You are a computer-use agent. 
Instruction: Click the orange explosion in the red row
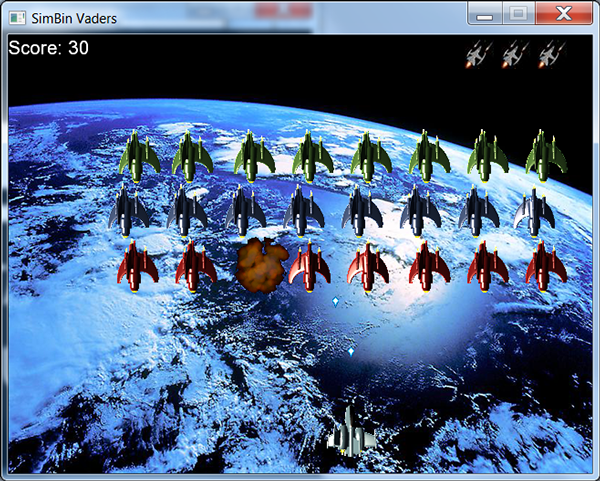click(262, 265)
